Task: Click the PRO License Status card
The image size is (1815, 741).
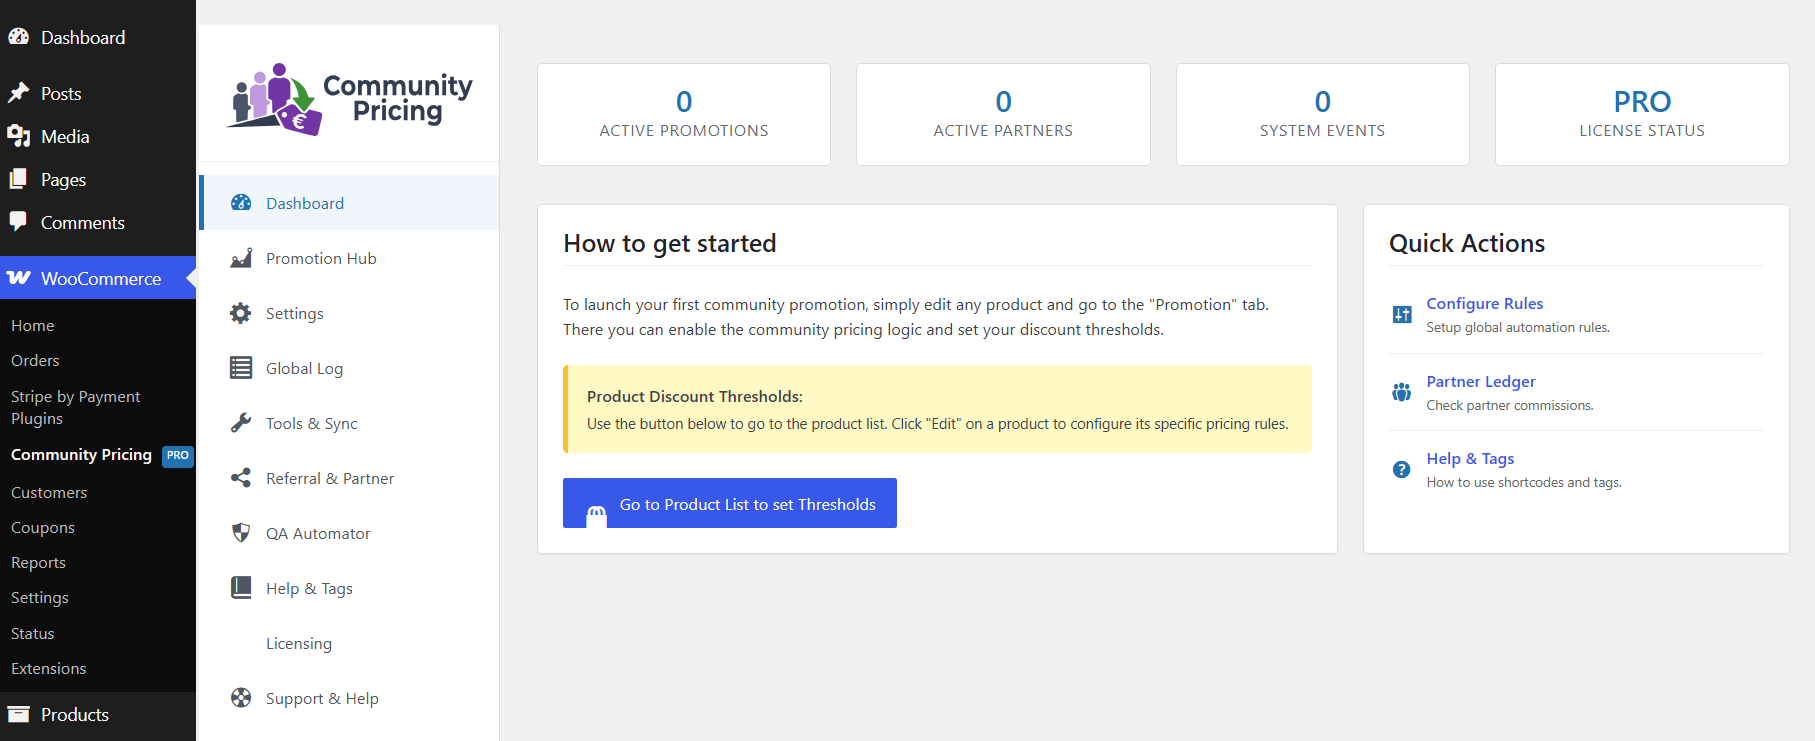Action: click(1642, 115)
